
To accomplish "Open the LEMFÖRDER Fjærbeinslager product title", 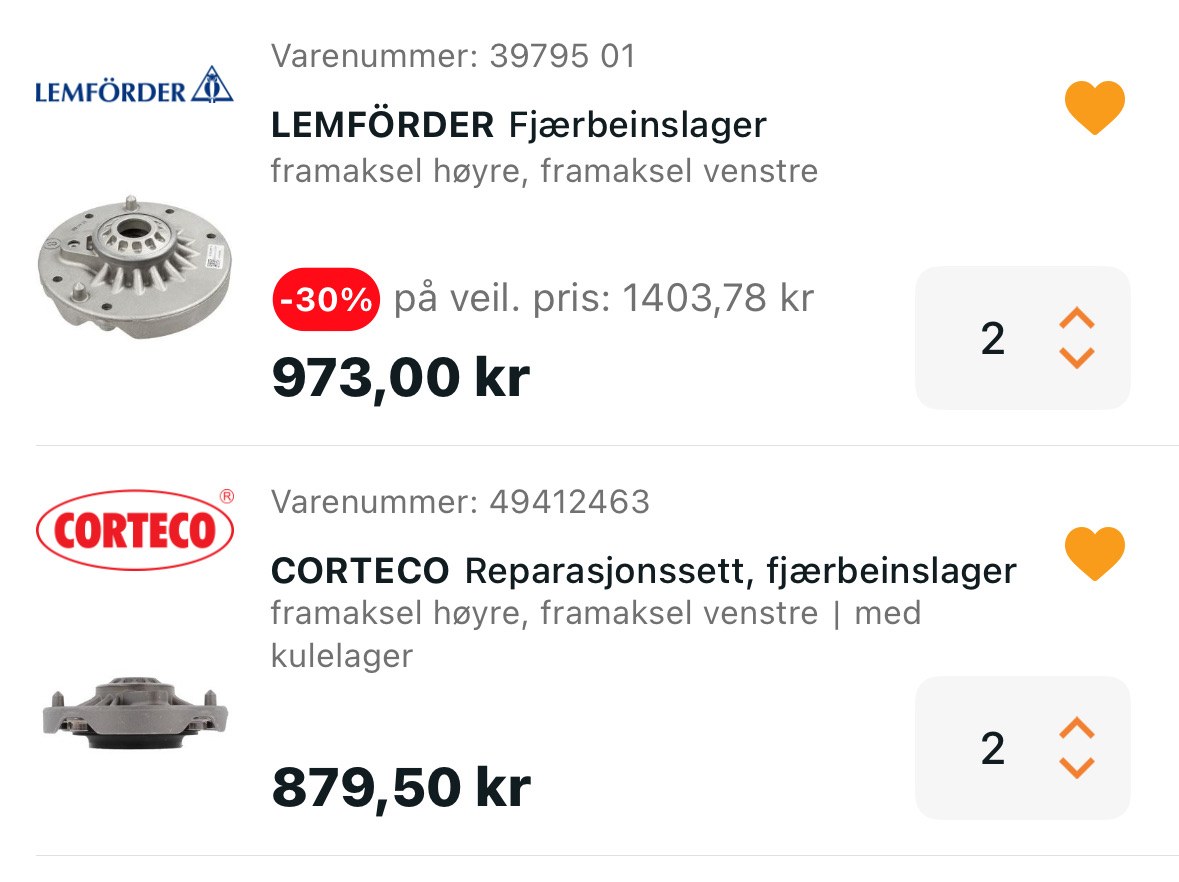I will pos(518,125).
